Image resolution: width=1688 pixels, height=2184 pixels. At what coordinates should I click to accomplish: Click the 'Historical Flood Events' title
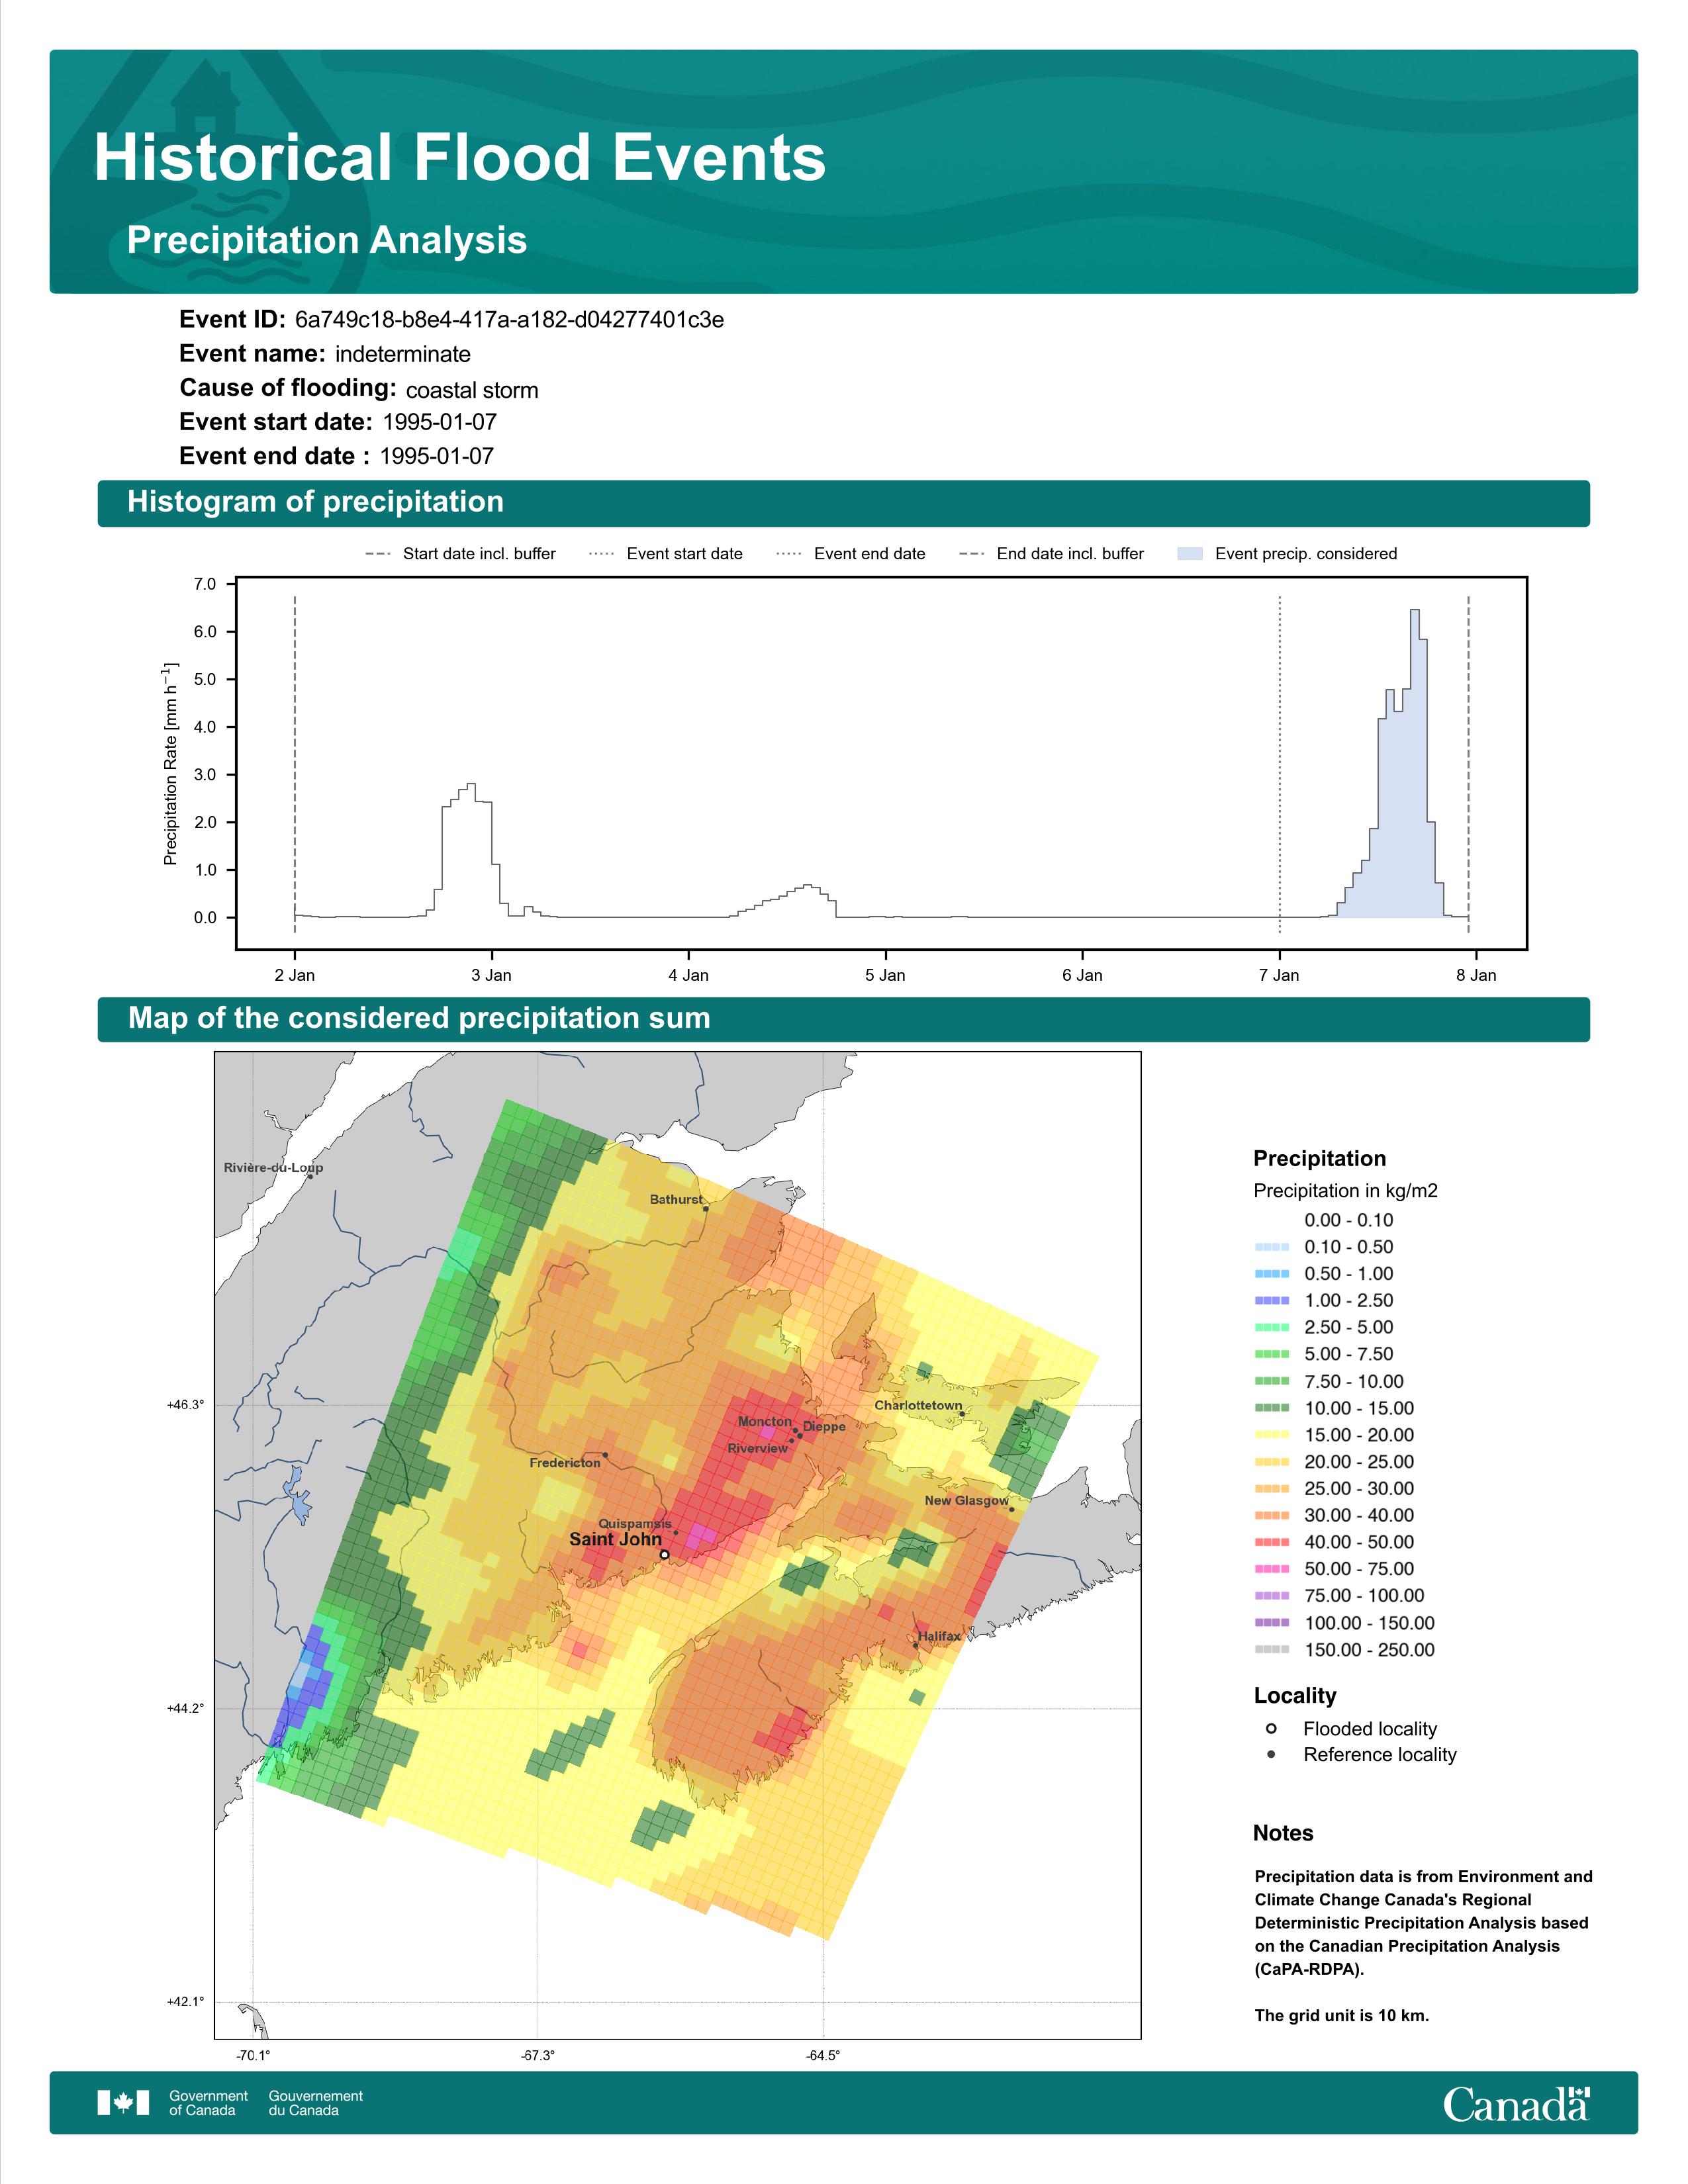click(x=460, y=158)
